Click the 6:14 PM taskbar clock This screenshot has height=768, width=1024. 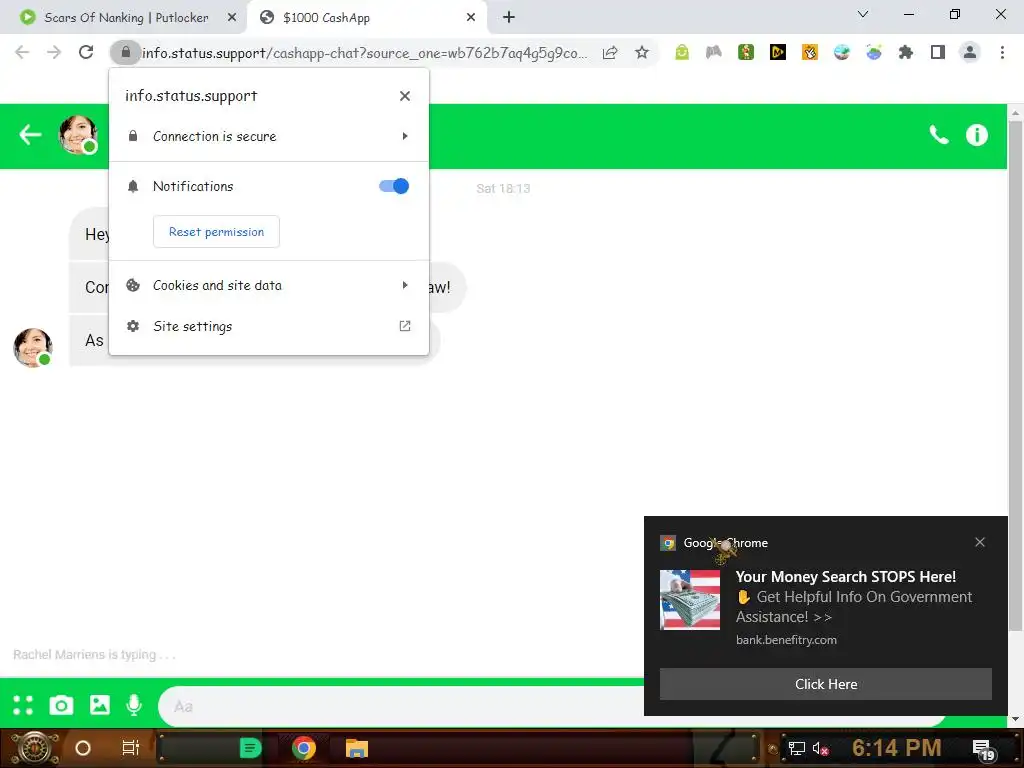coord(896,748)
